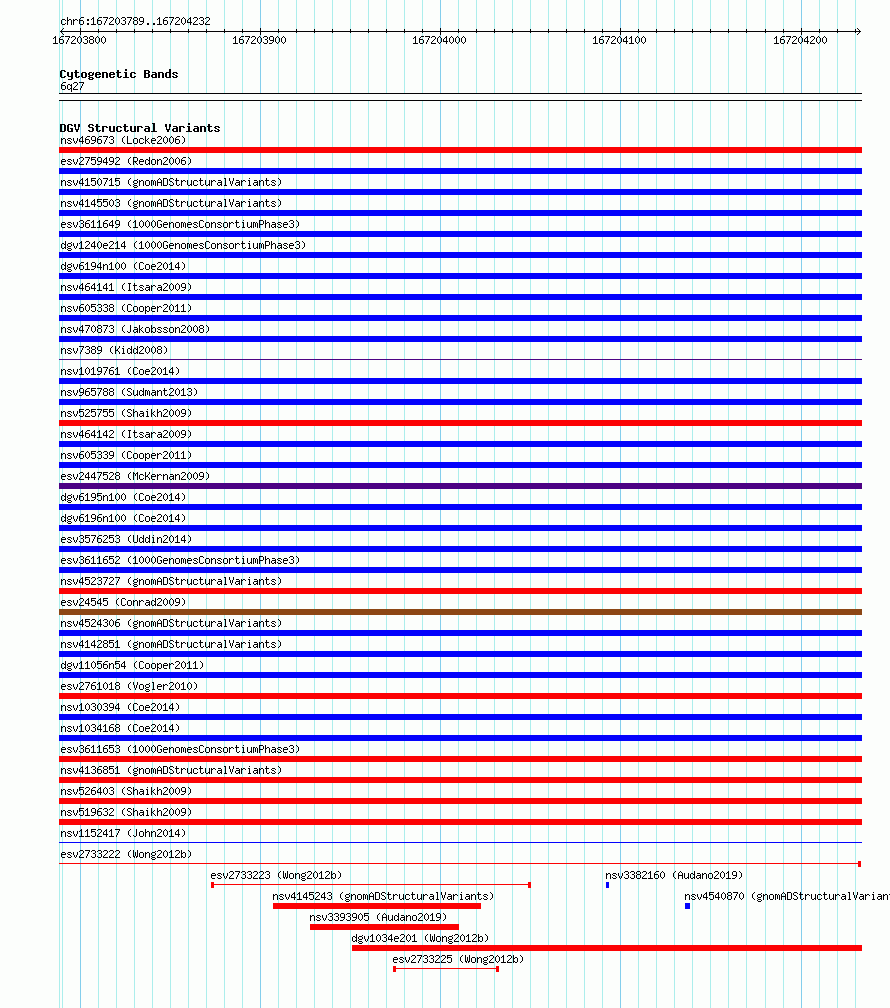Click esv2733223 (Wong2012b) label
890x1008 pixels.
click(277, 876)
